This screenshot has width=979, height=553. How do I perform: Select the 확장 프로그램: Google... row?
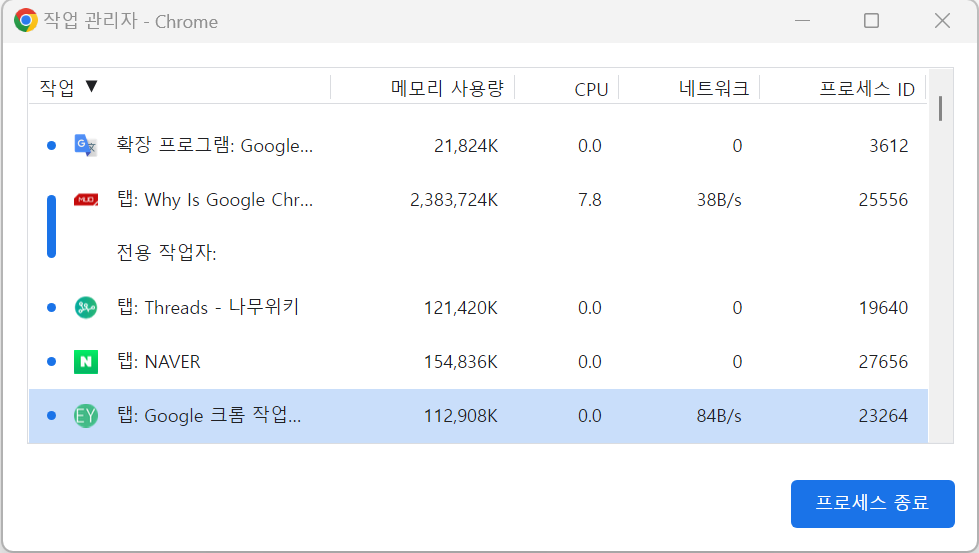(478, 145)
